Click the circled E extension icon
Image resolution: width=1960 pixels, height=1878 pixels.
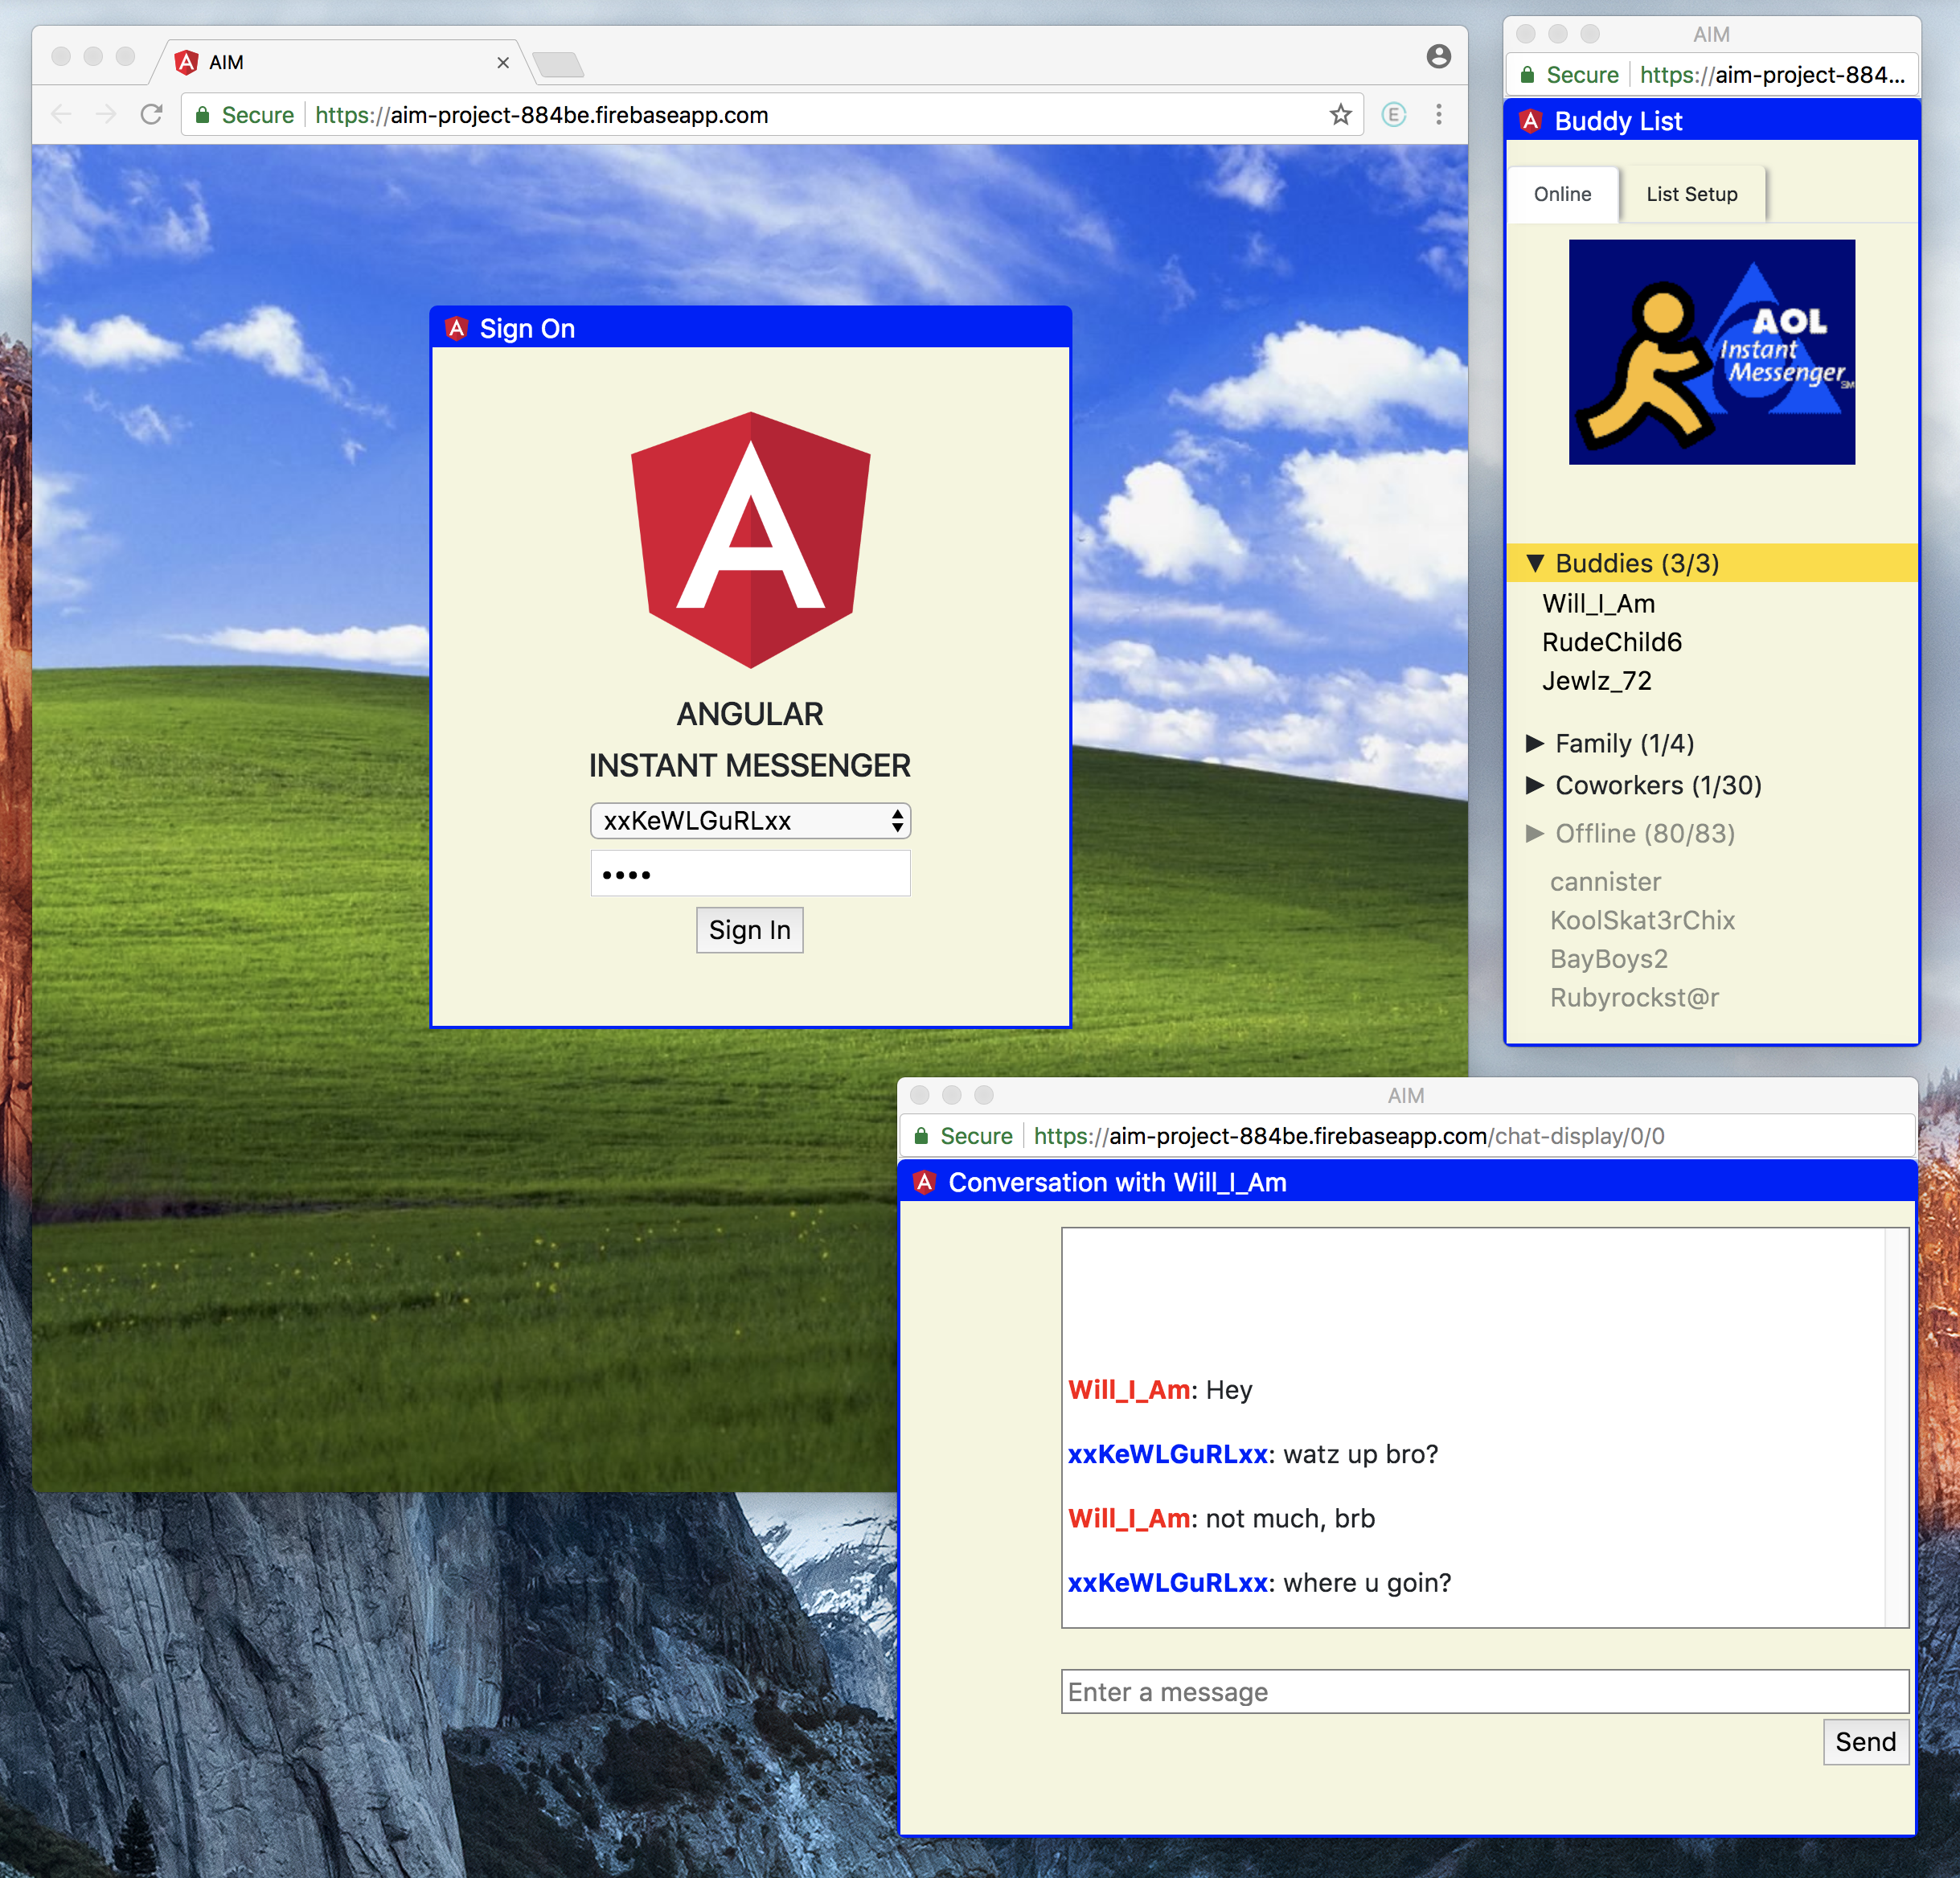1393,115
